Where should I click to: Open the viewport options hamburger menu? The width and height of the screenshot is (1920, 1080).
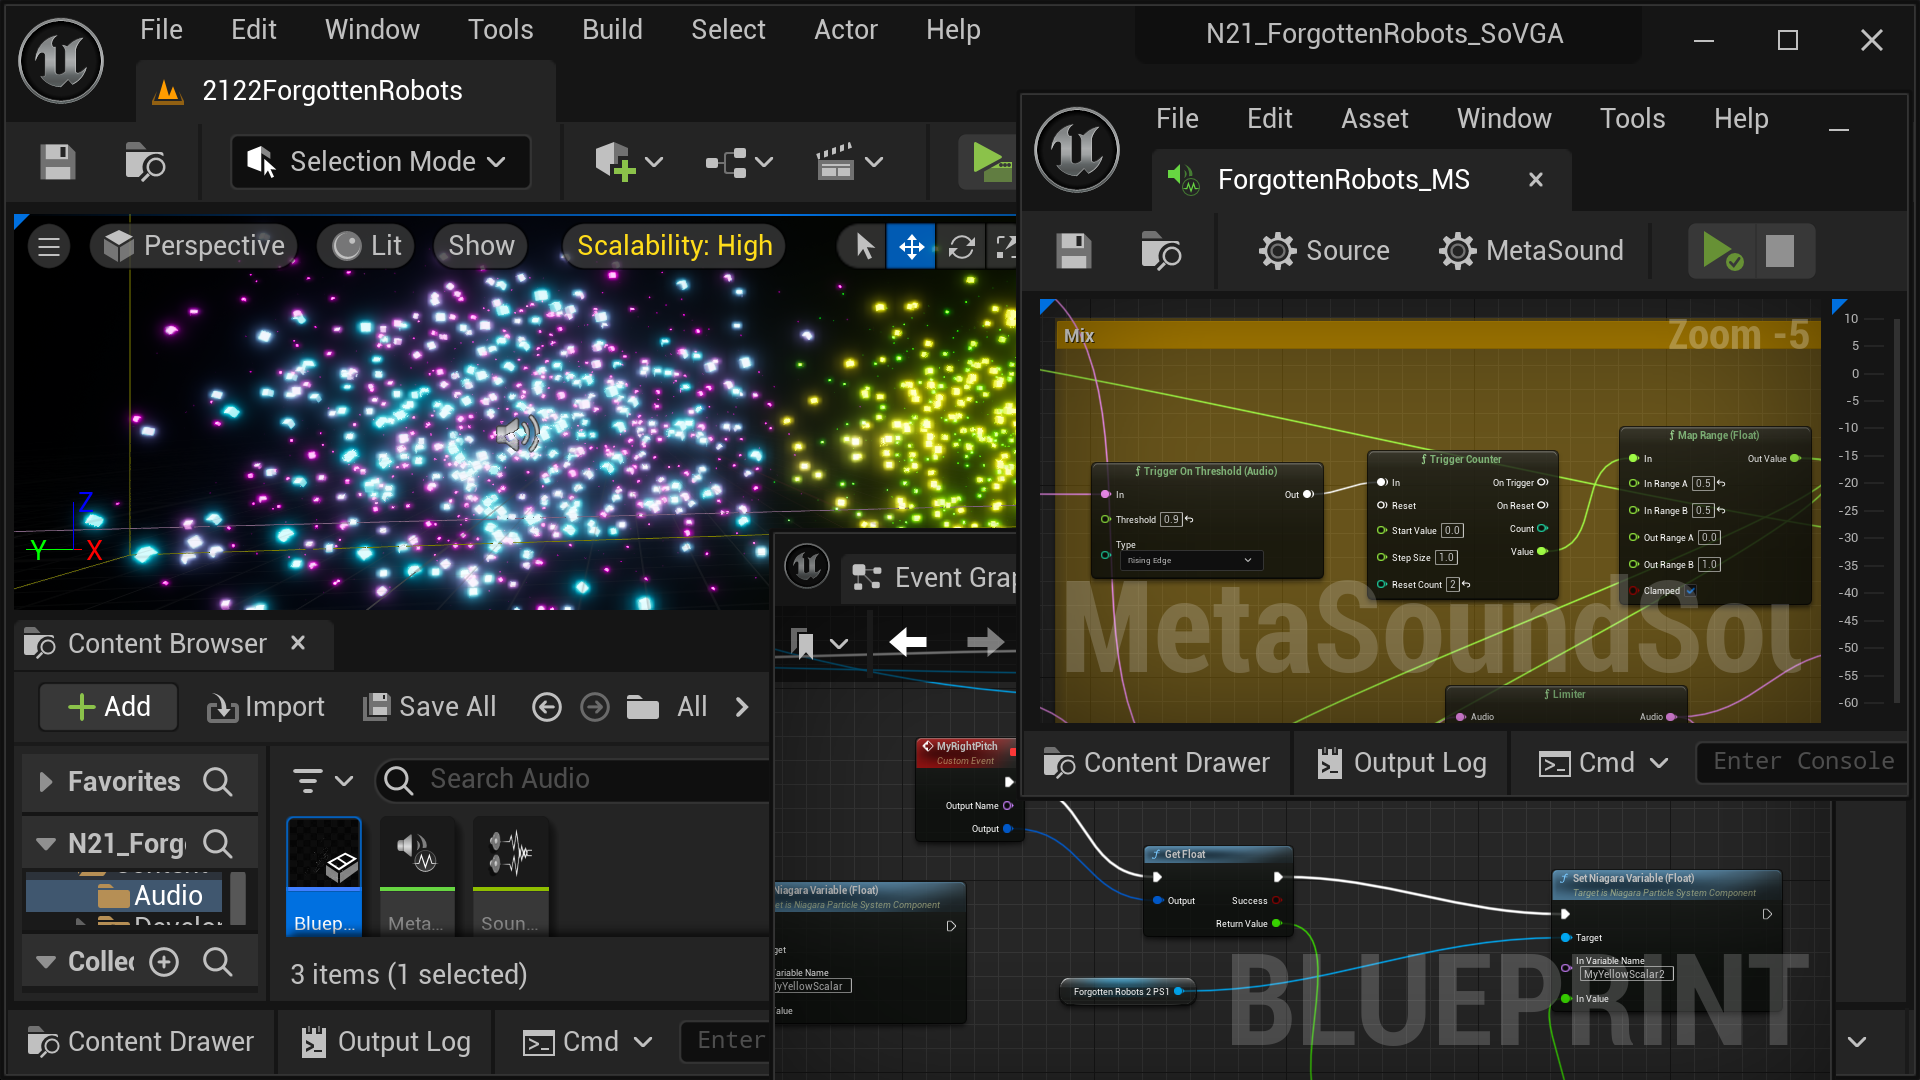(49, 247)
